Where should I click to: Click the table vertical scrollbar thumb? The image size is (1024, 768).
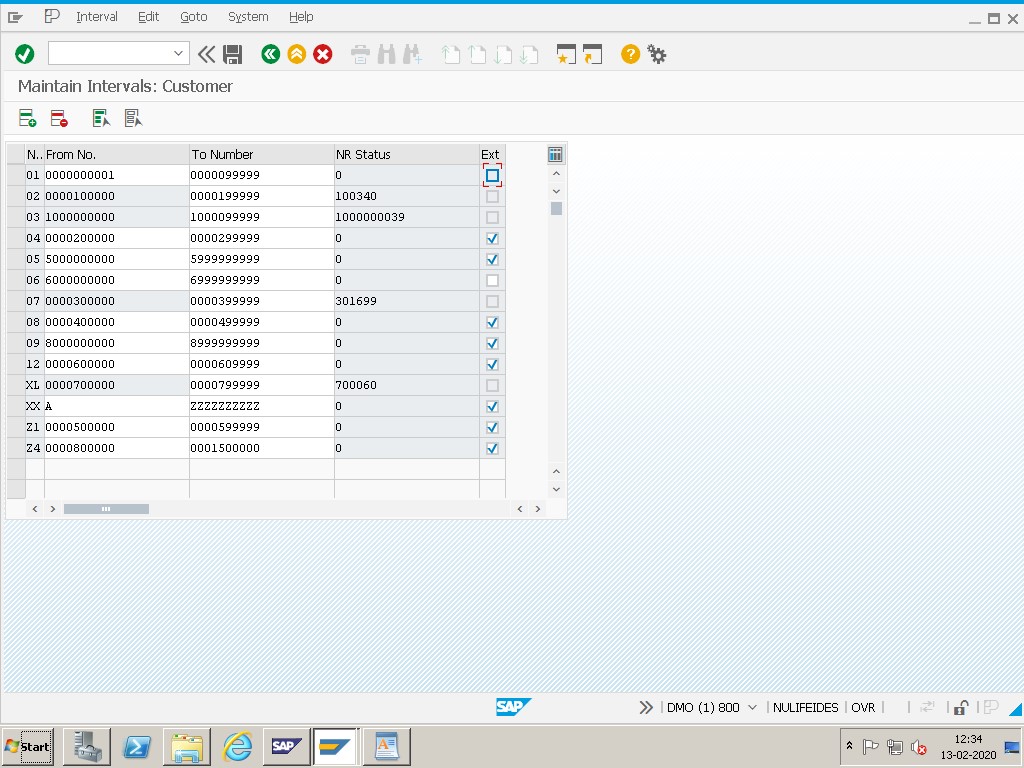pos(556,208)
